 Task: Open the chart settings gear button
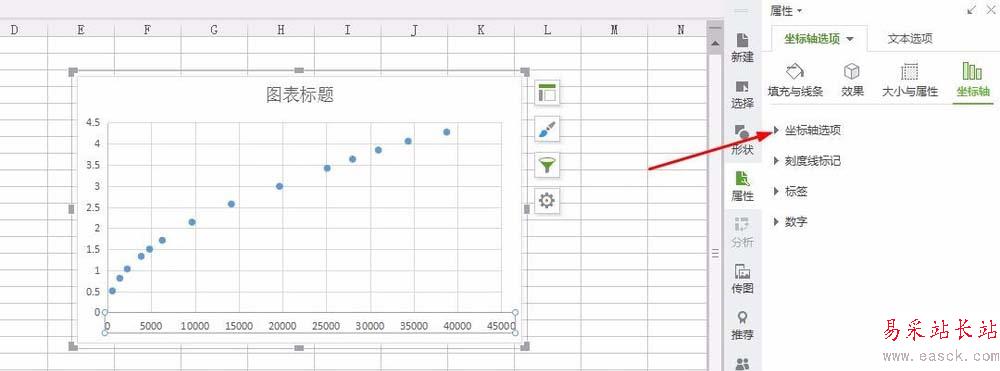click(547, 201)
